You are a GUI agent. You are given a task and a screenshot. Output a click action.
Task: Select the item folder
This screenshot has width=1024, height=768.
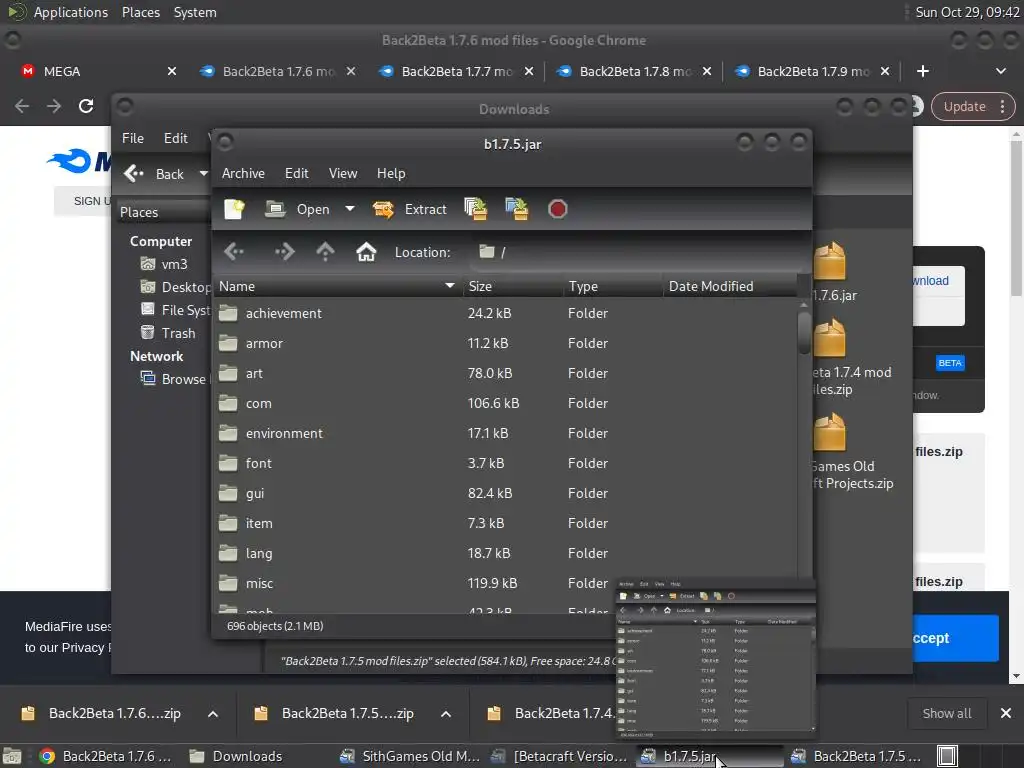505,524
